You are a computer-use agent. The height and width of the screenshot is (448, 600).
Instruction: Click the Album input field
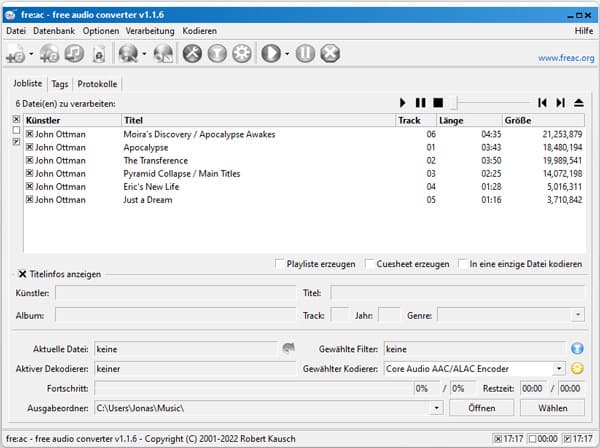[176, 315]
